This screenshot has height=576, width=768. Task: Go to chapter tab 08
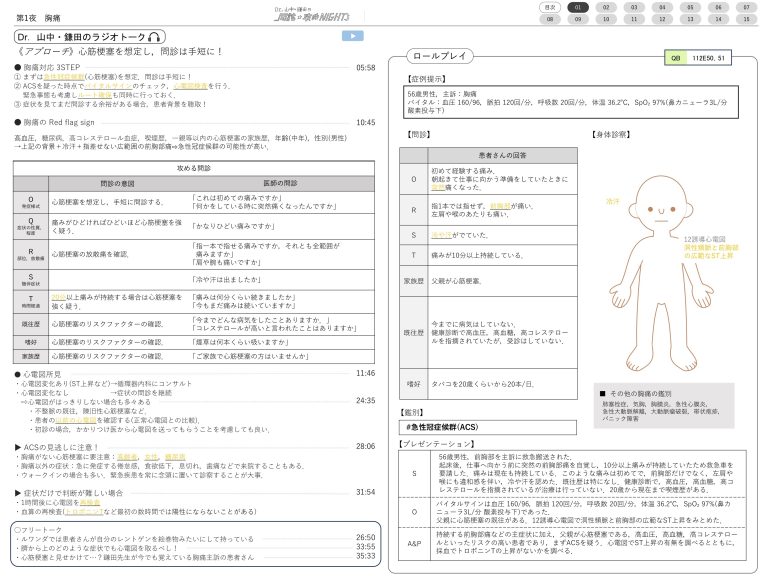pos(550,19)
